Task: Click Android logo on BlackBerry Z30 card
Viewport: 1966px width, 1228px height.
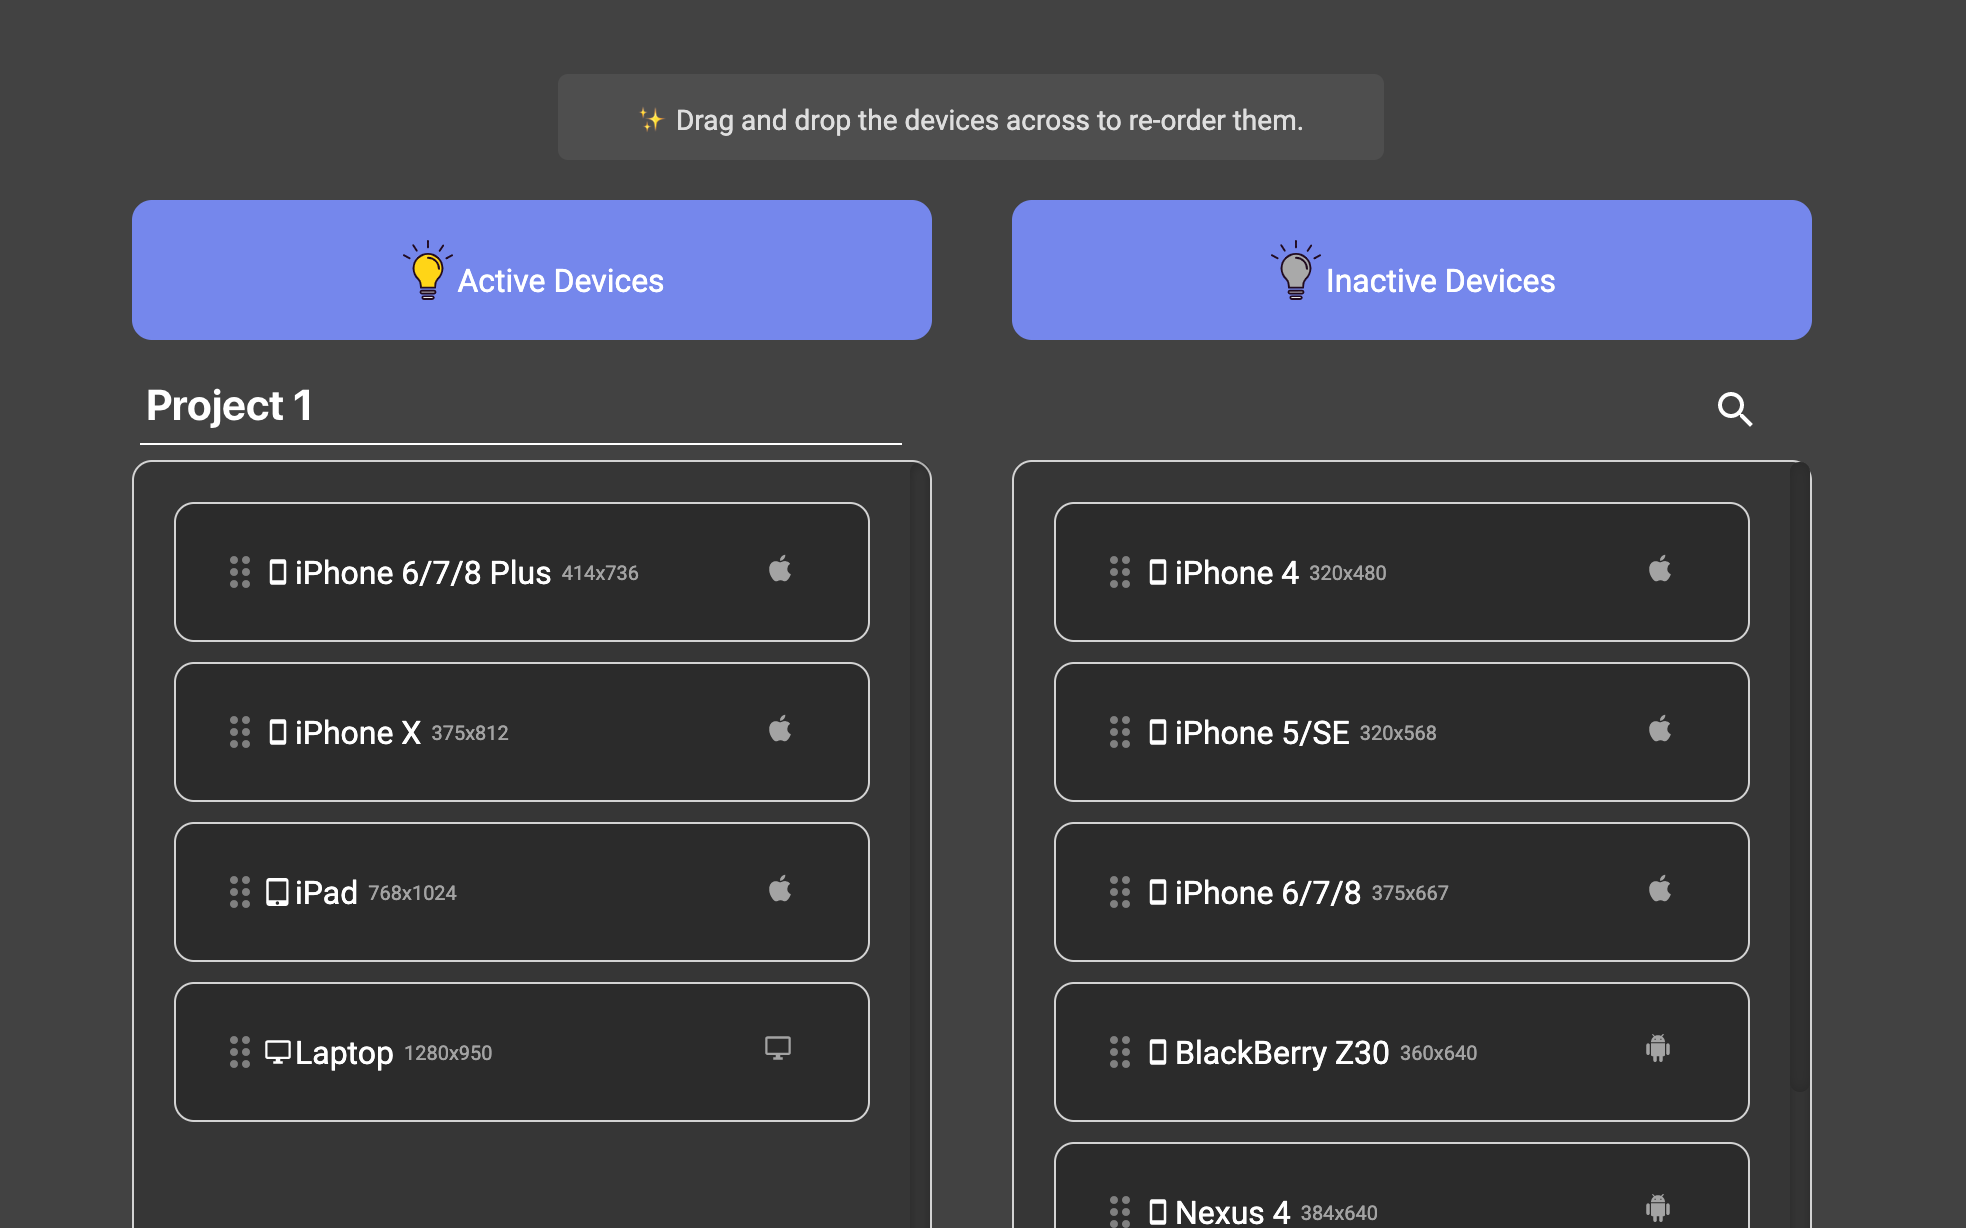Action: click(x=1658, y=1048)
